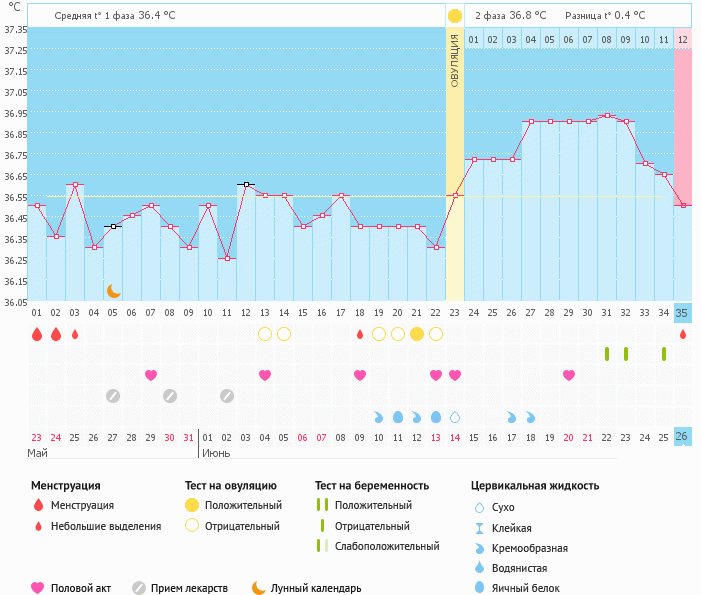Click the medication pill icon on day 05
Viewport: 701px width, 595px height.
coord(113,396)
